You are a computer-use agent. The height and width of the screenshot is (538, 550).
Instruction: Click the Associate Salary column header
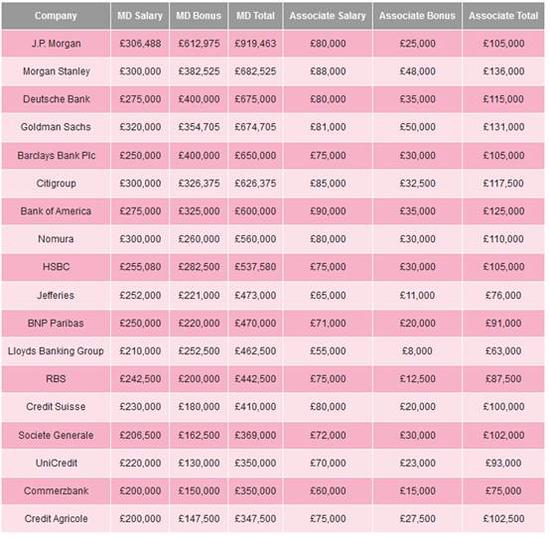[x=328, y=16]
